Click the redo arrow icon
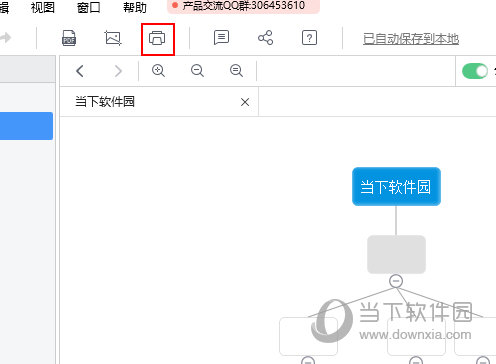Viewport: 496px width, 364px height. 5,37
